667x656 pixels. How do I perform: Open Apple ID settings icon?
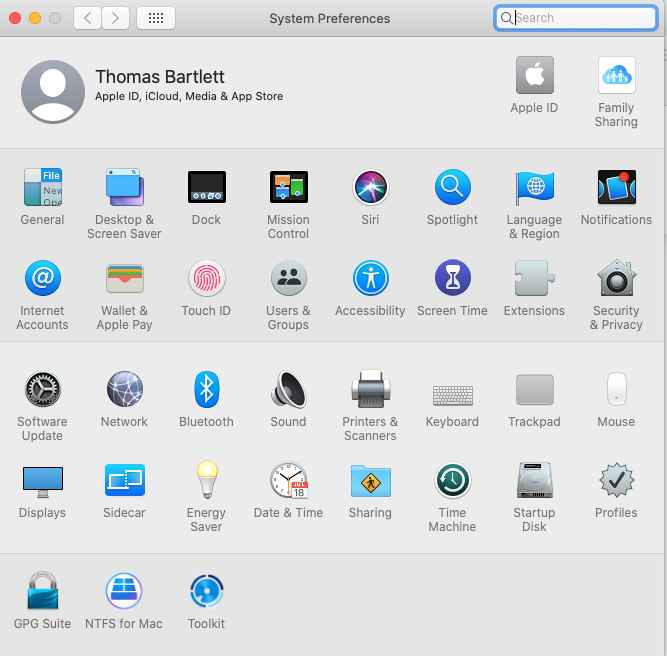pyautogui.click(x=535, y=75)
